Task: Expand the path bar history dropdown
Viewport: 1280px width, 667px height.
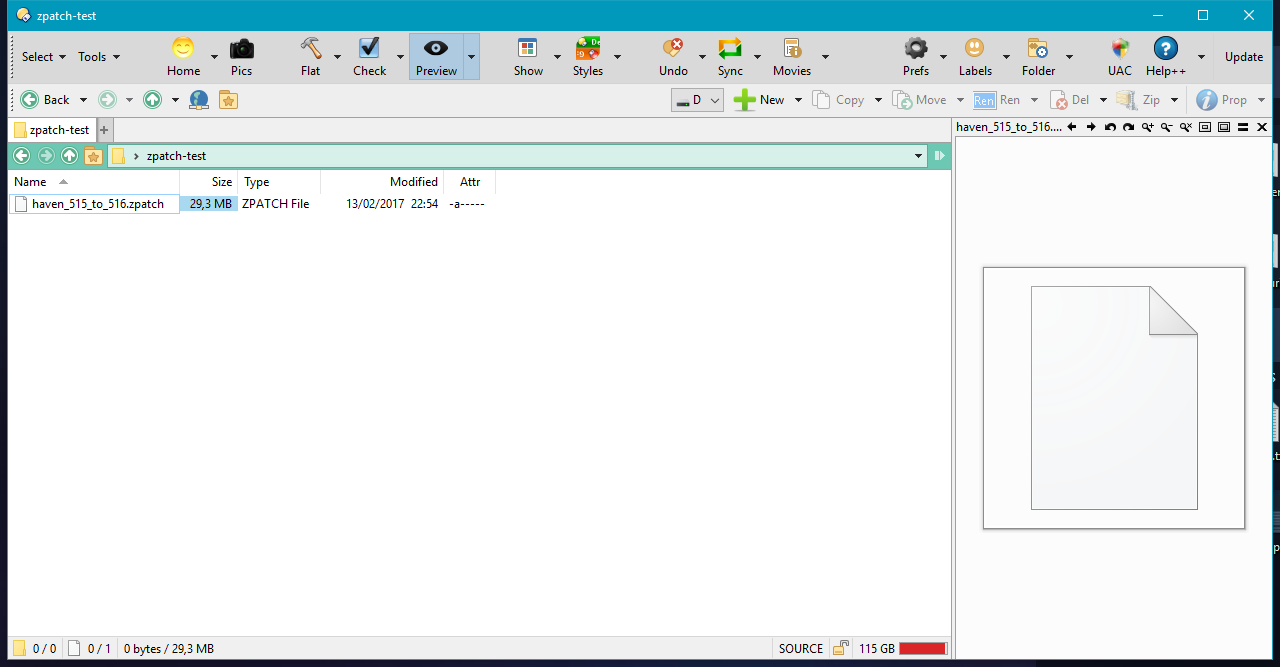Action: click(x=918, y=156)
